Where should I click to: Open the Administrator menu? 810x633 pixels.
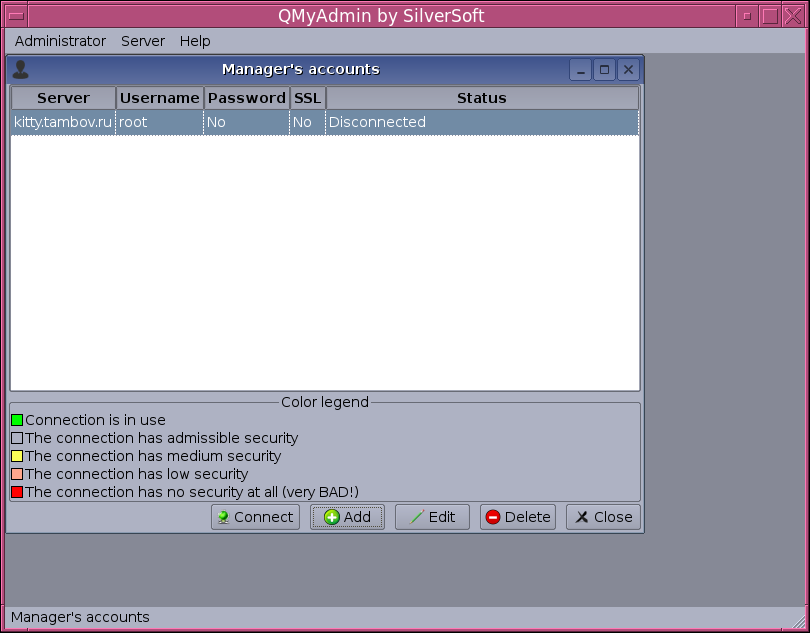[x=60, y=41]
